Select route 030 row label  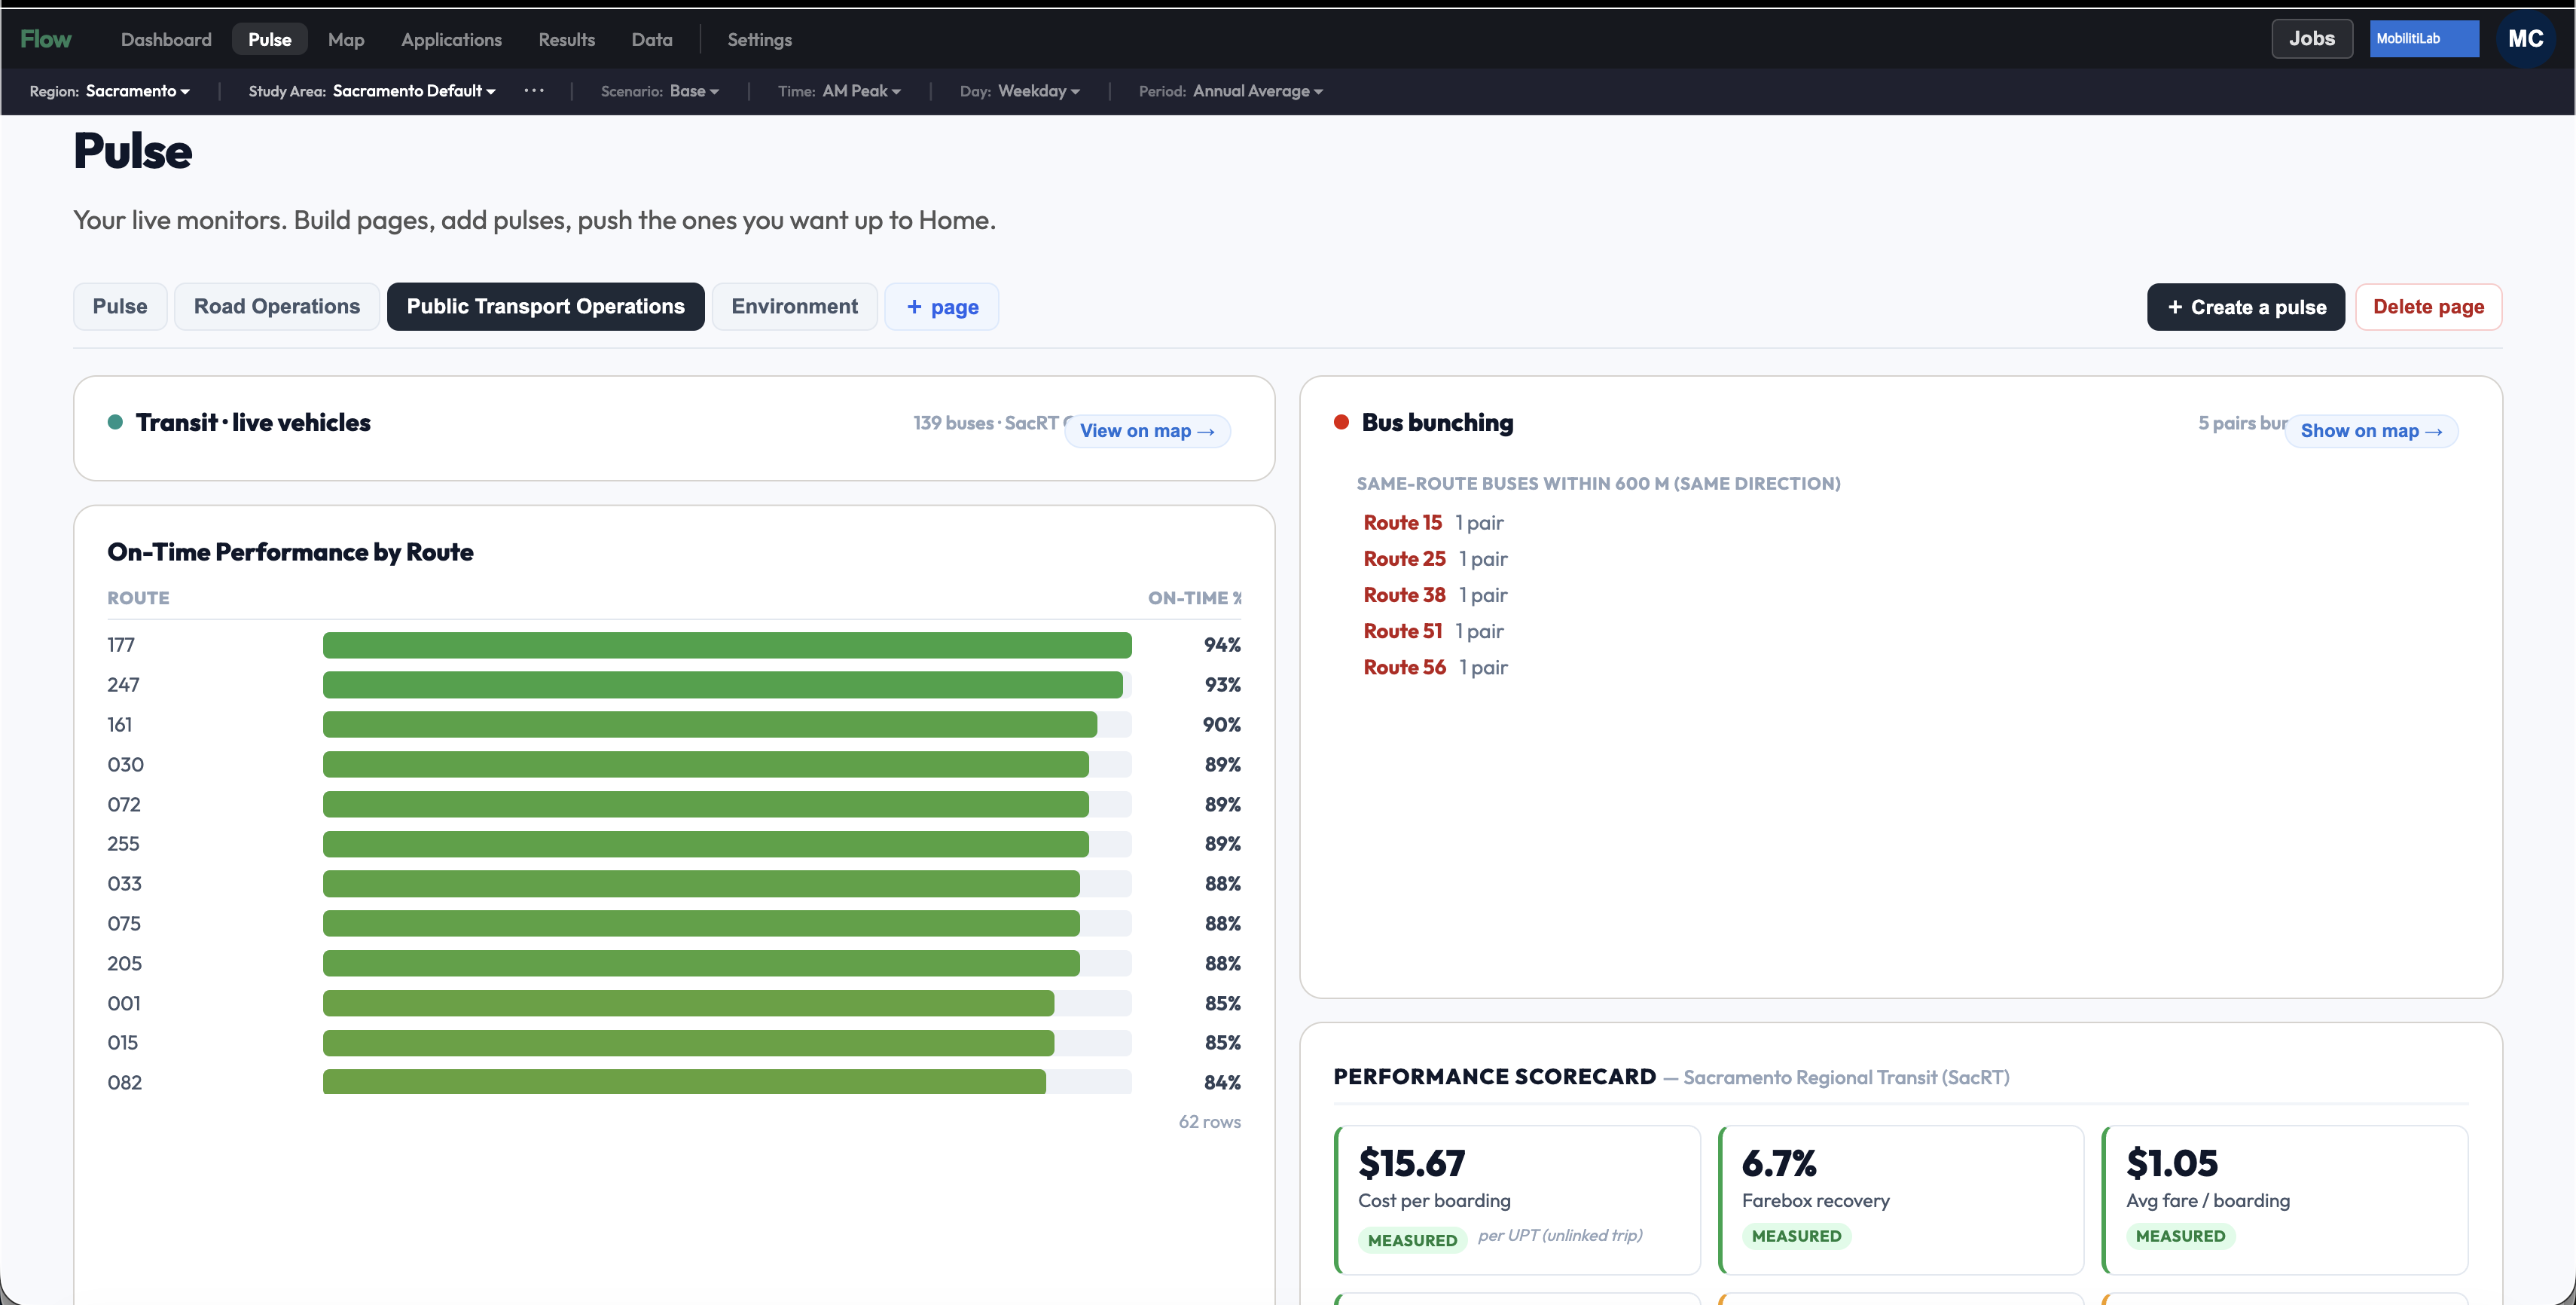pyautogui.click(x=126, y=764)
